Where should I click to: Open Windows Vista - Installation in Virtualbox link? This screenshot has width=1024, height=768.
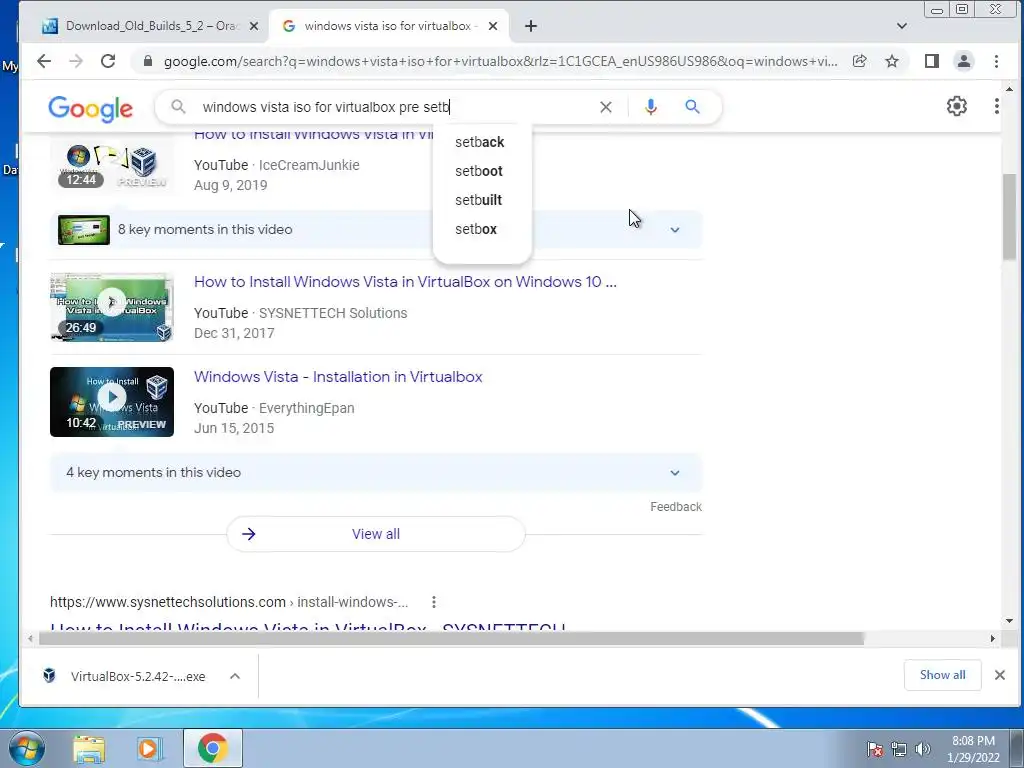[338, 377]
